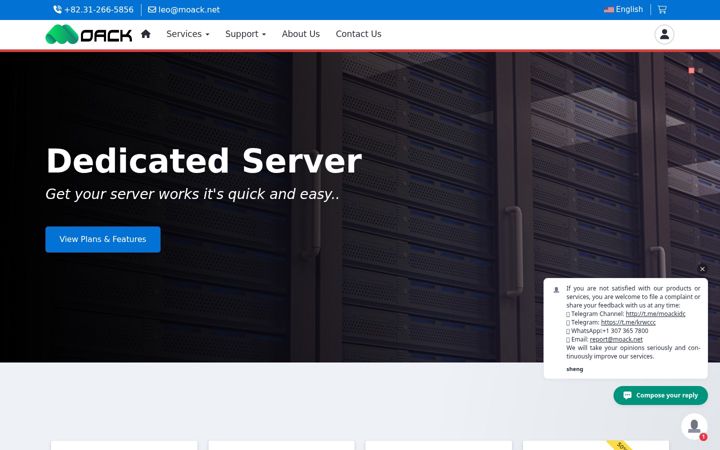The height and width of the screenshot is (450, 720).
Task: Click View Plans & Features button
Action: [103, 239]
